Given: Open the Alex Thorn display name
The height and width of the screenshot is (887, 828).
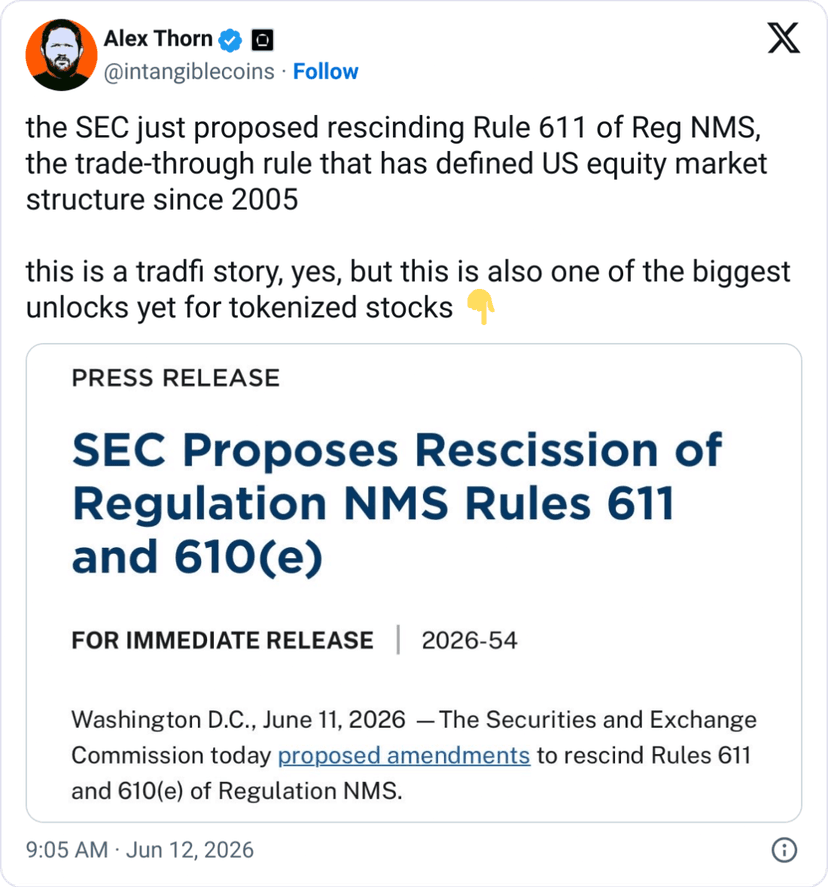Looking at the screenshot, I should click(x=158, y=39).
